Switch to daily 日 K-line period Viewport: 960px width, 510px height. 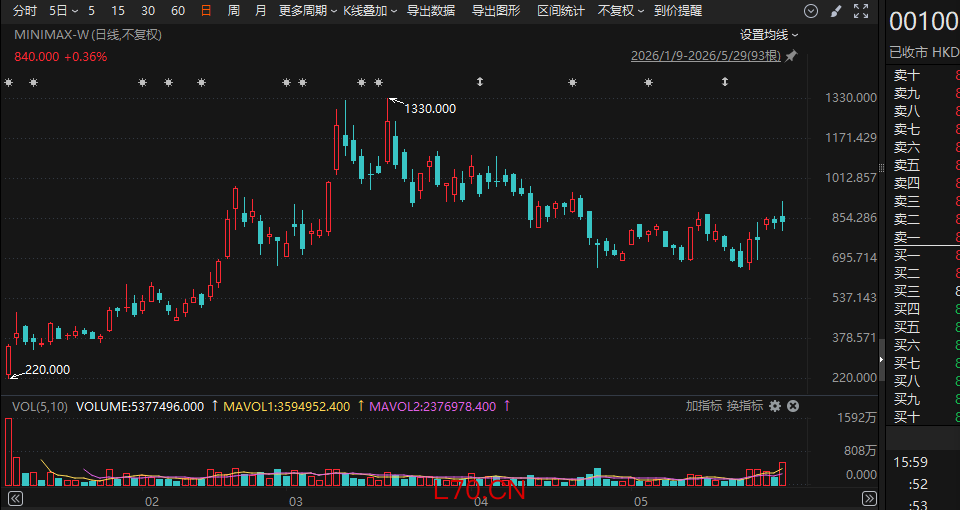coord(206,11)
